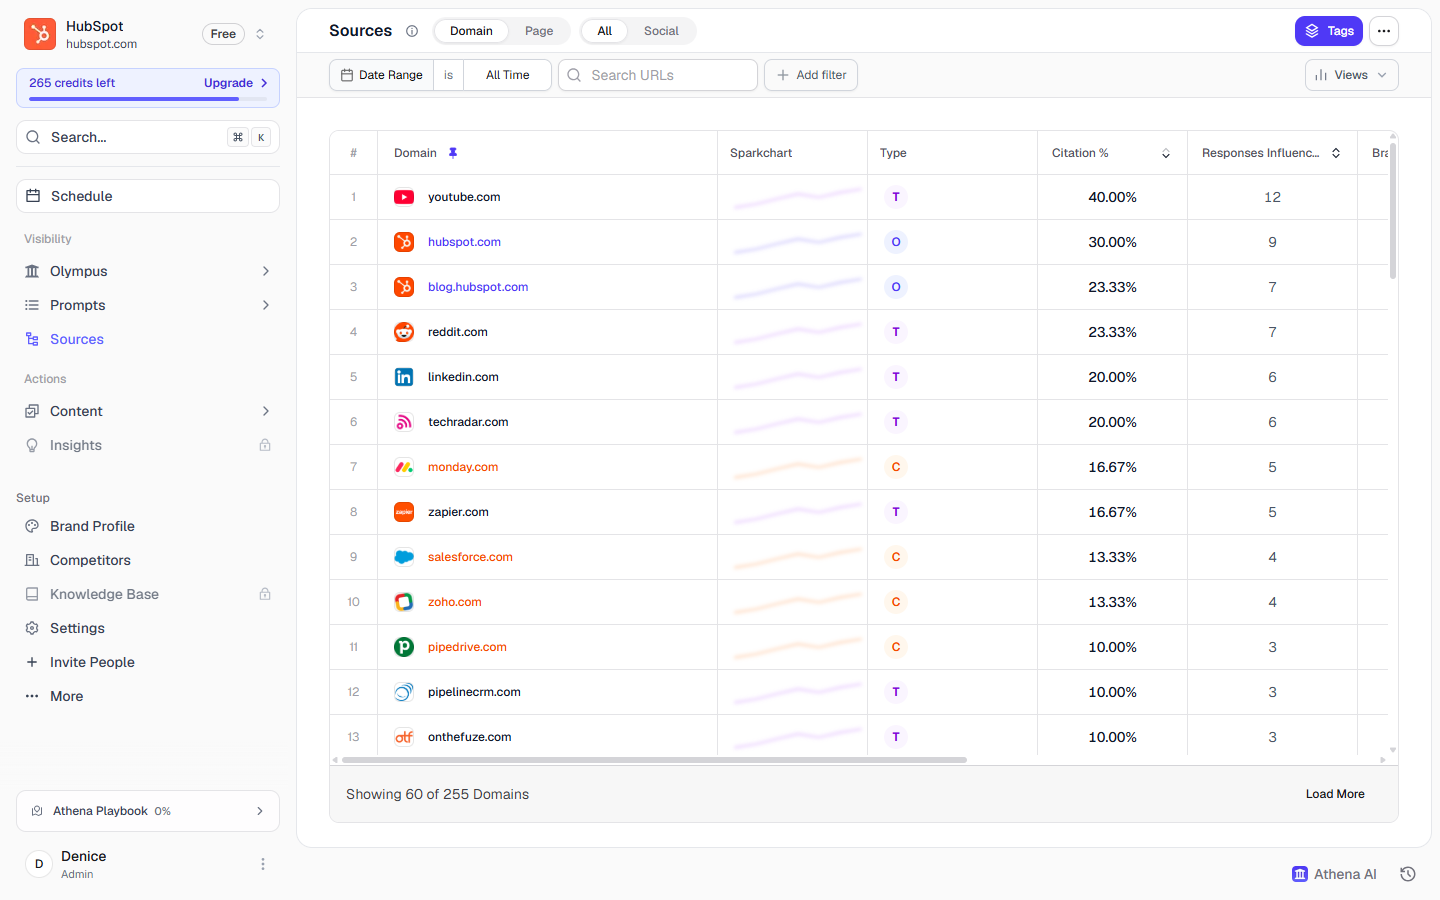
Task: Open blog.hubspot.com link
Action: (x=478, y=287)
